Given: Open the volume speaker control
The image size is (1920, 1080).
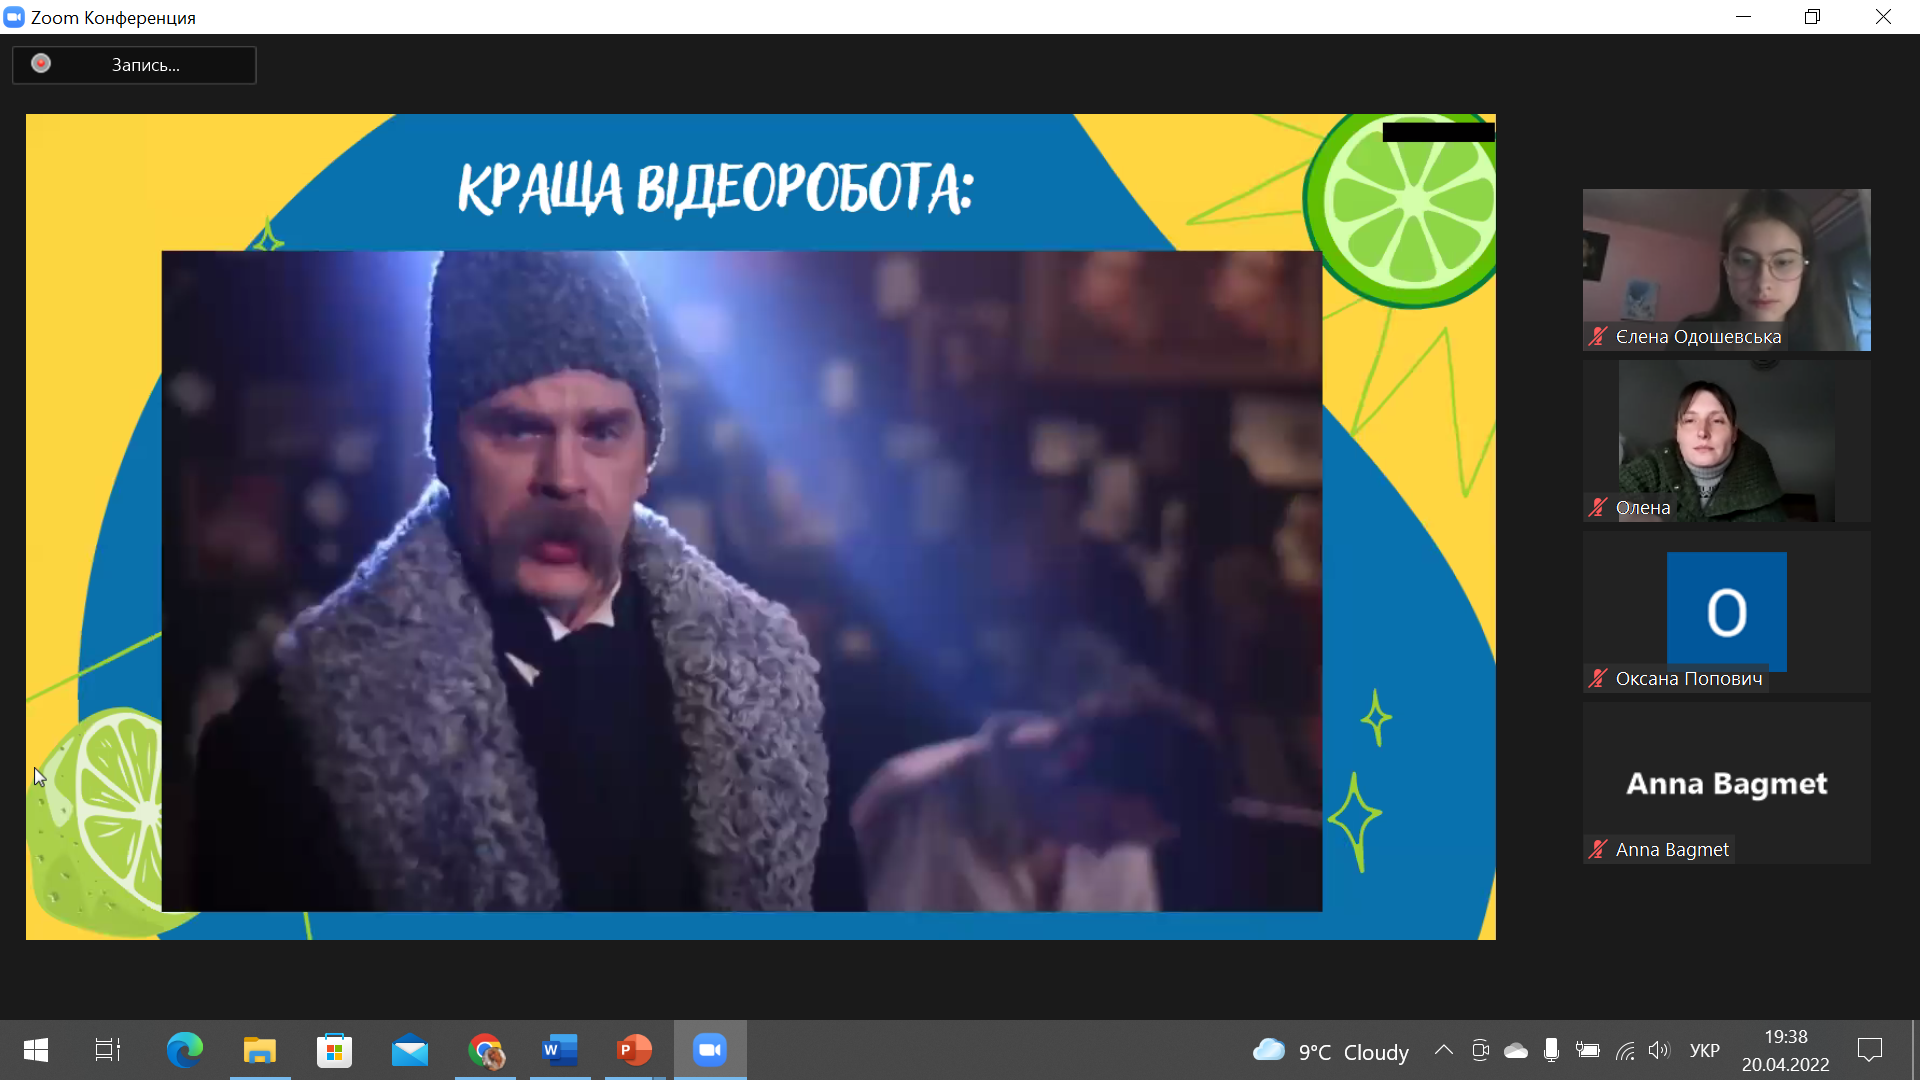Looking at the screenshot, I should pyautogui.click(x=1659, y=1050).
